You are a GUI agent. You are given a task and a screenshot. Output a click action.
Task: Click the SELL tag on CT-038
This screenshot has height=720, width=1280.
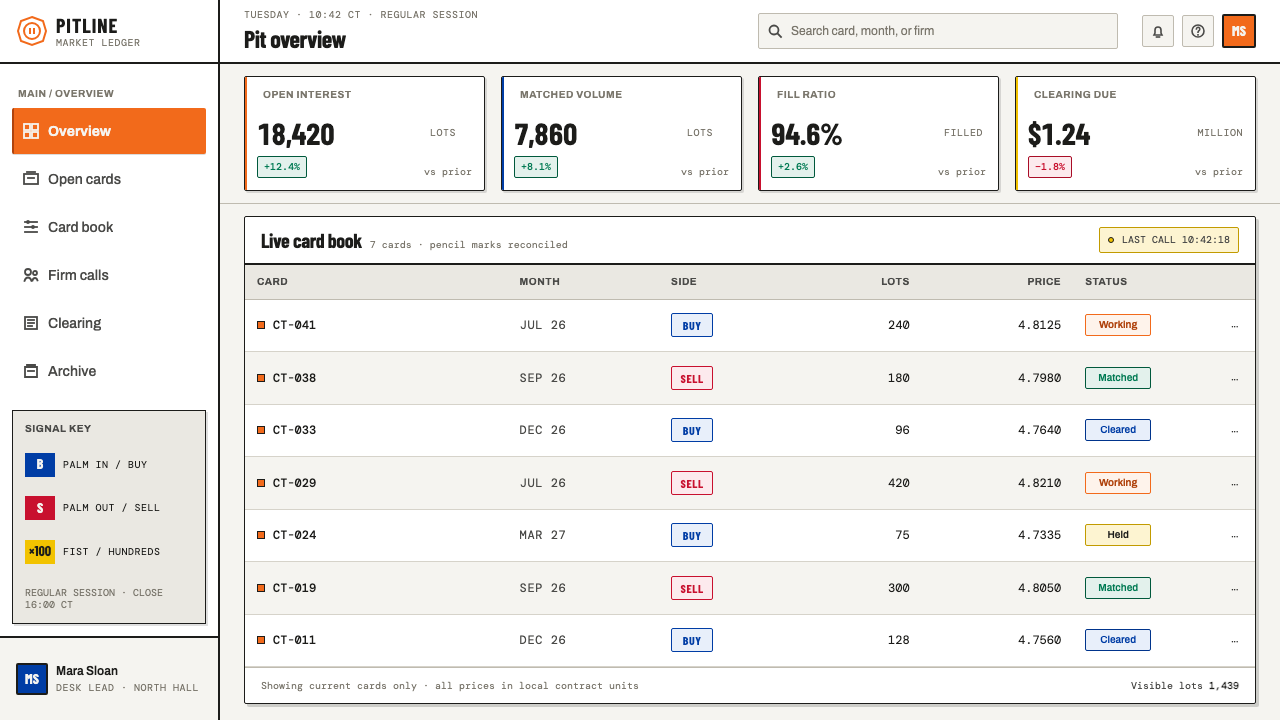[692, 378]
